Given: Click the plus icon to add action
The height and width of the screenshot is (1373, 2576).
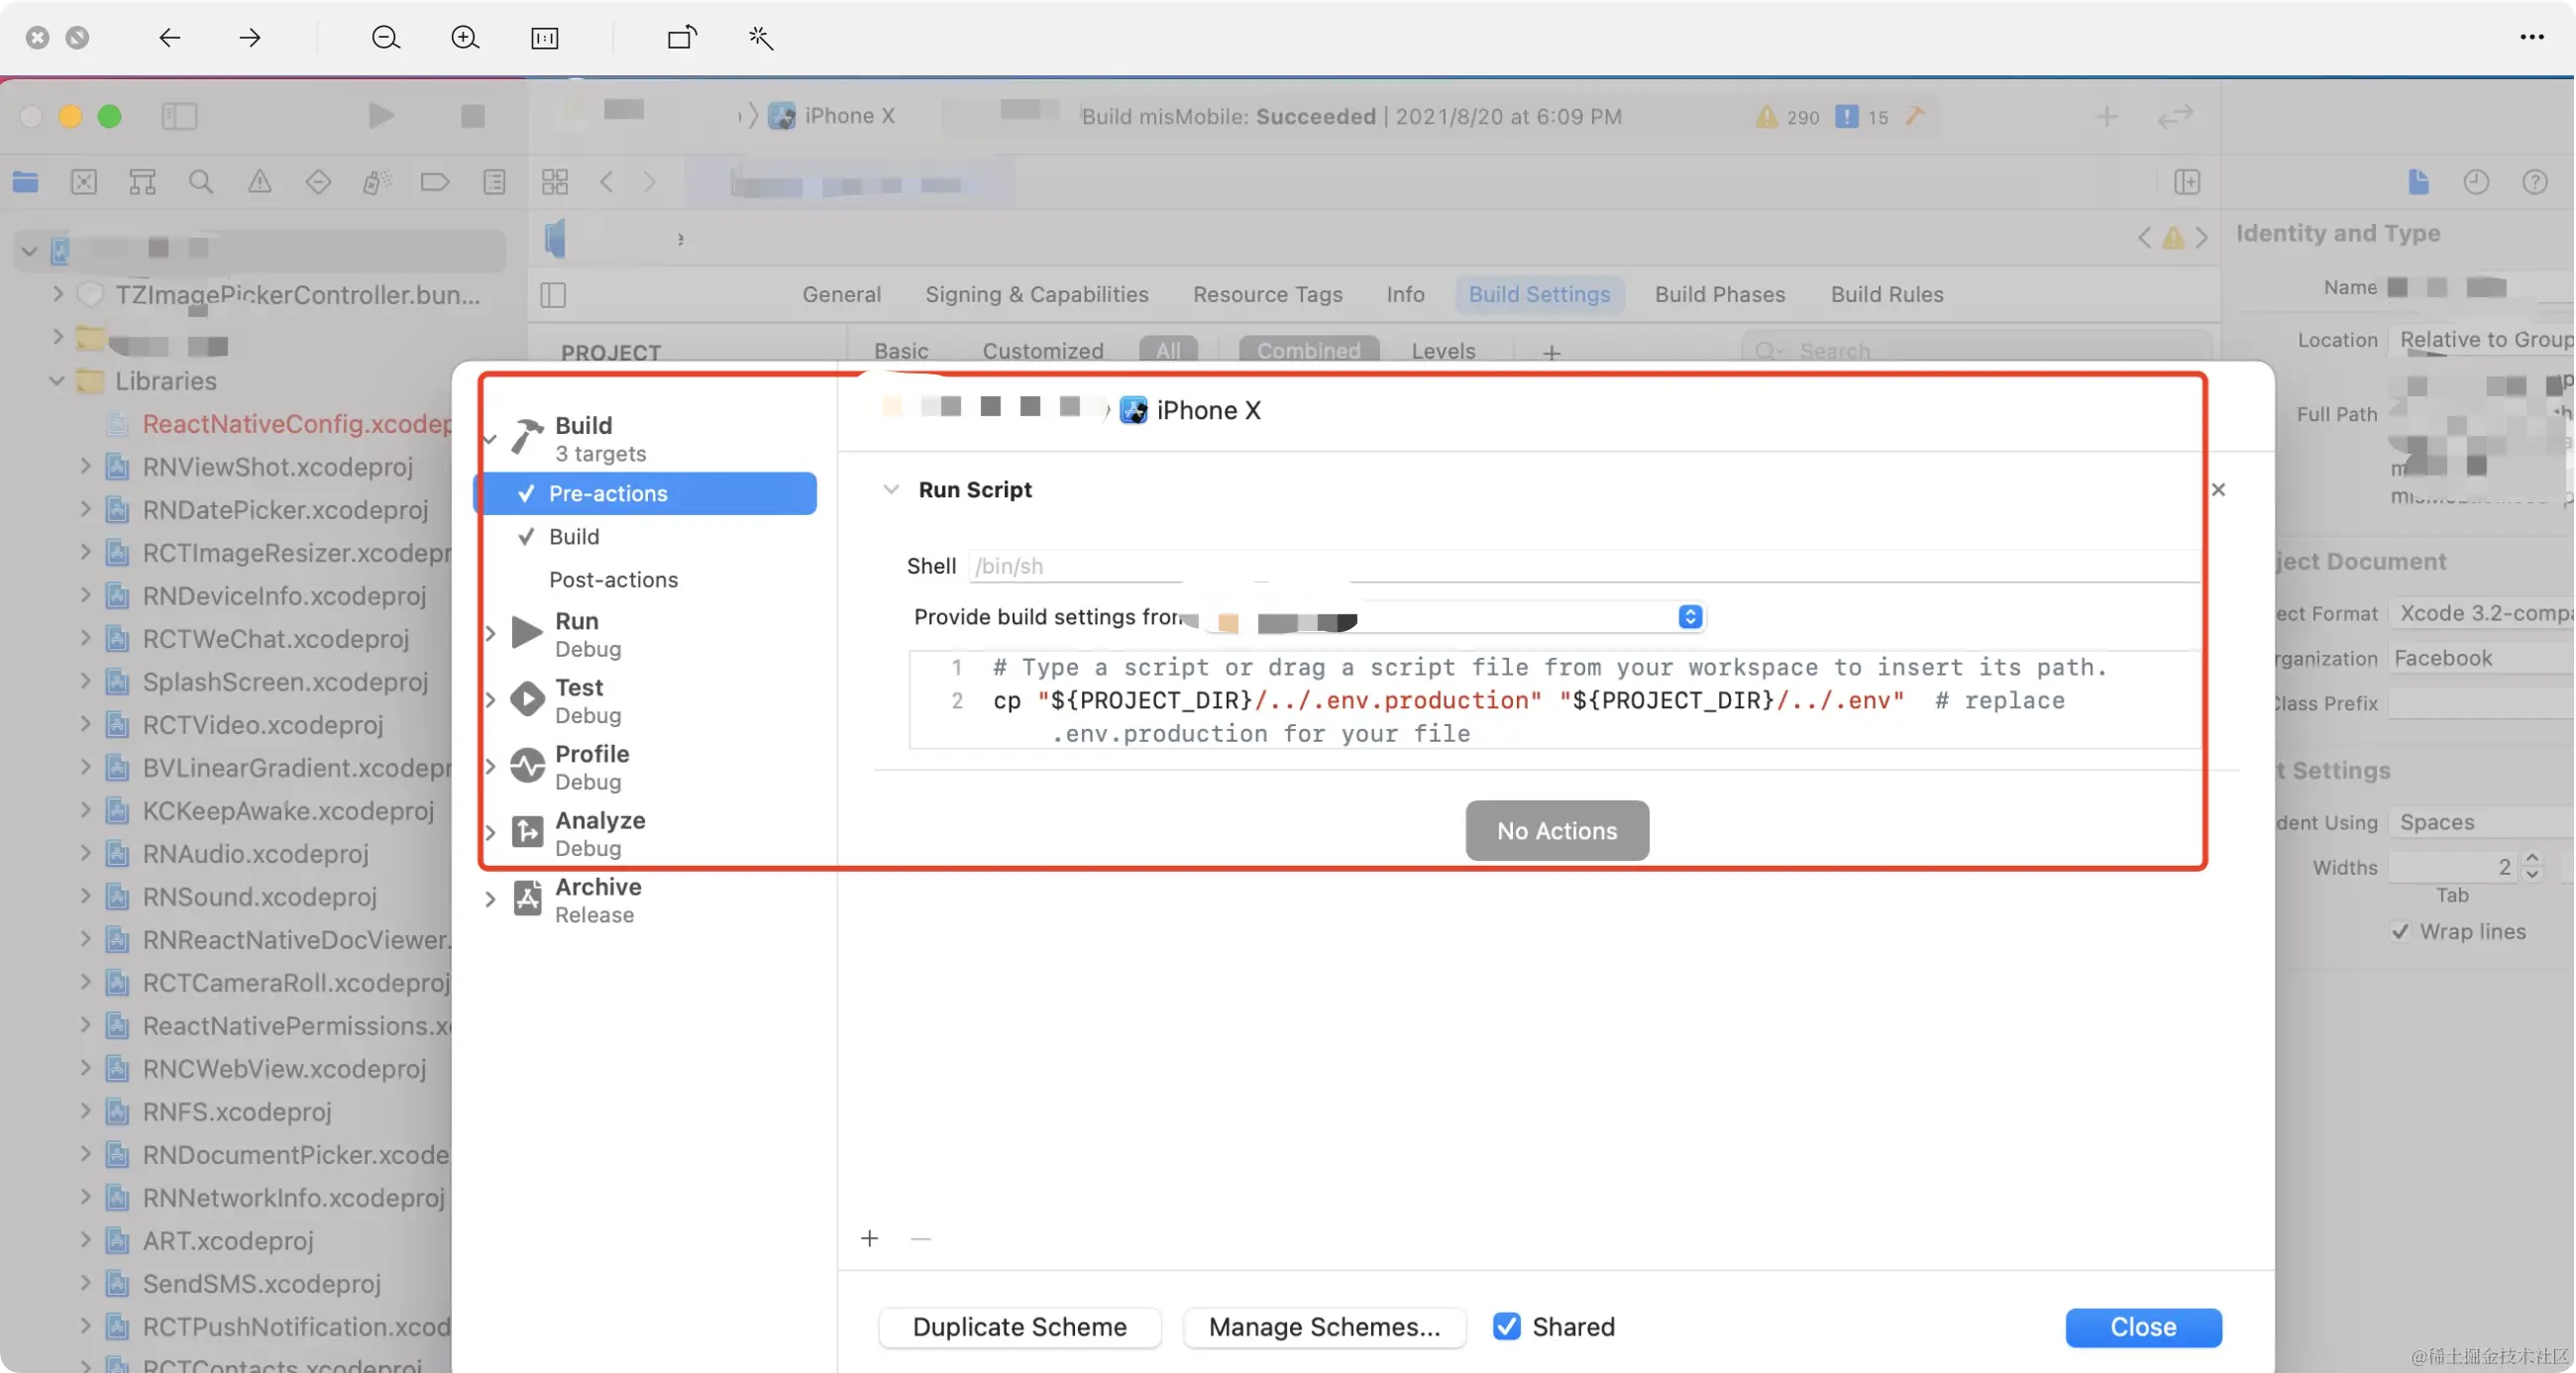Looking at the screenshot, I should pyautogui.click(x=869, y=1239).
